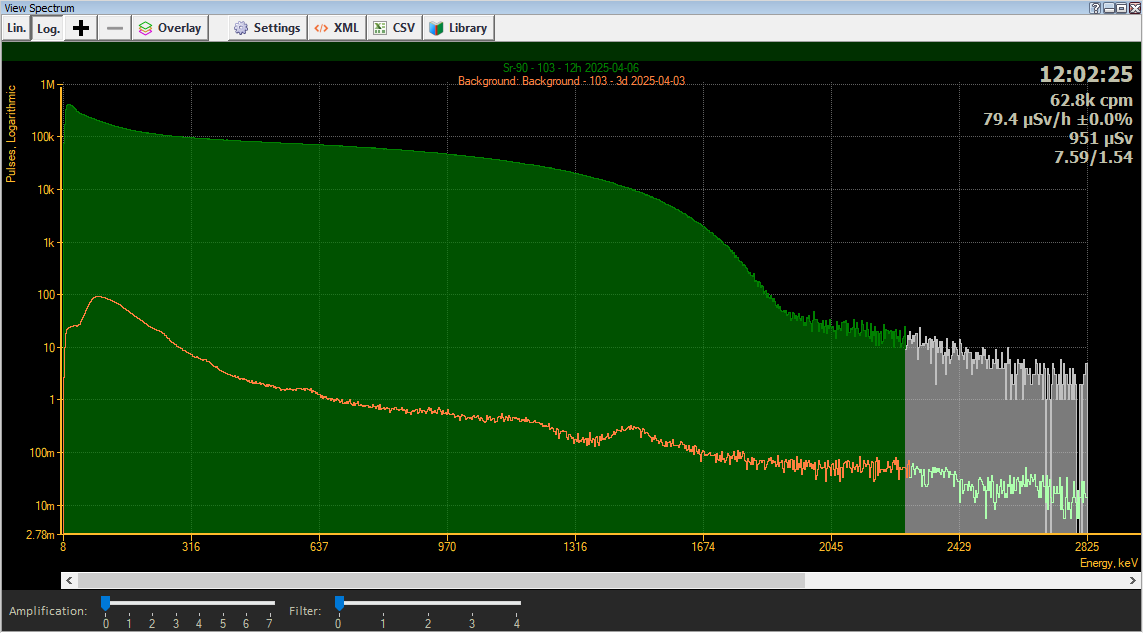Click the scrollbar left arrow
Image resolution: width=1143 pixels, height=633 pixels.
(68, 580)
